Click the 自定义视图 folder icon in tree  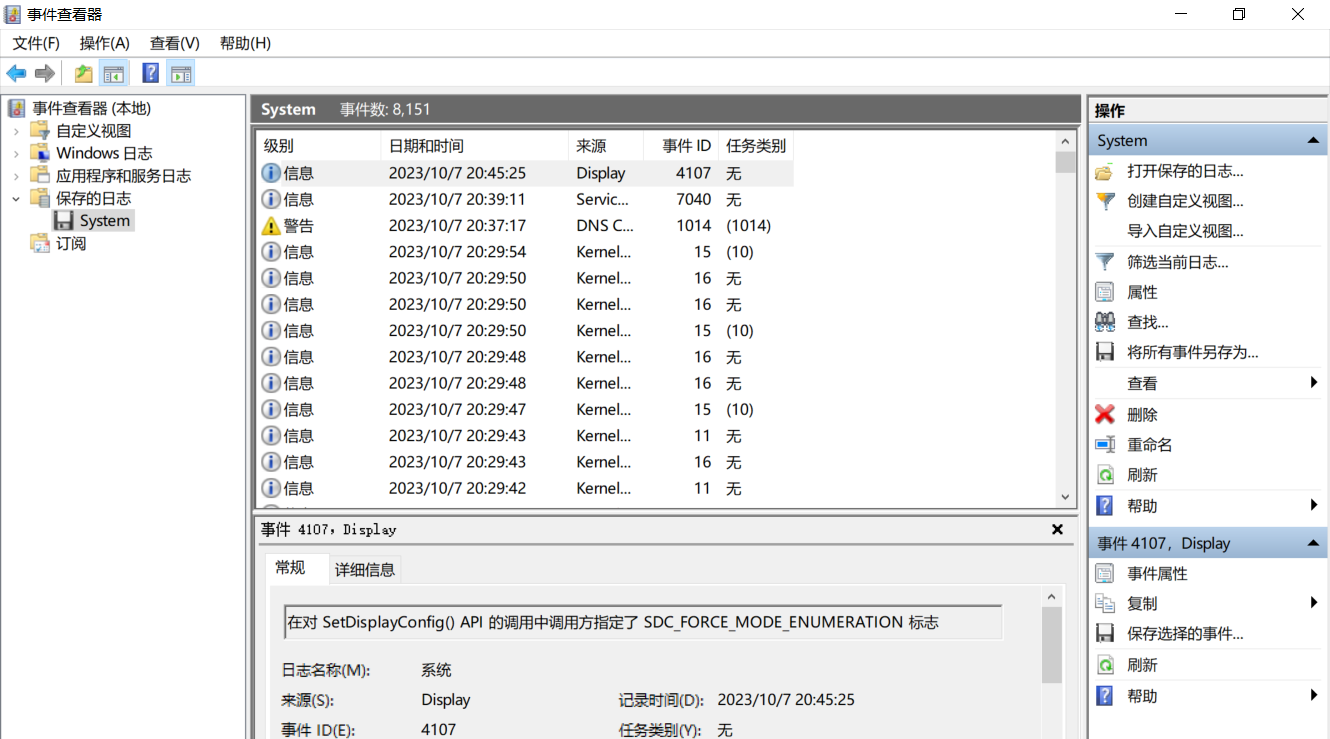coord(40,131)
